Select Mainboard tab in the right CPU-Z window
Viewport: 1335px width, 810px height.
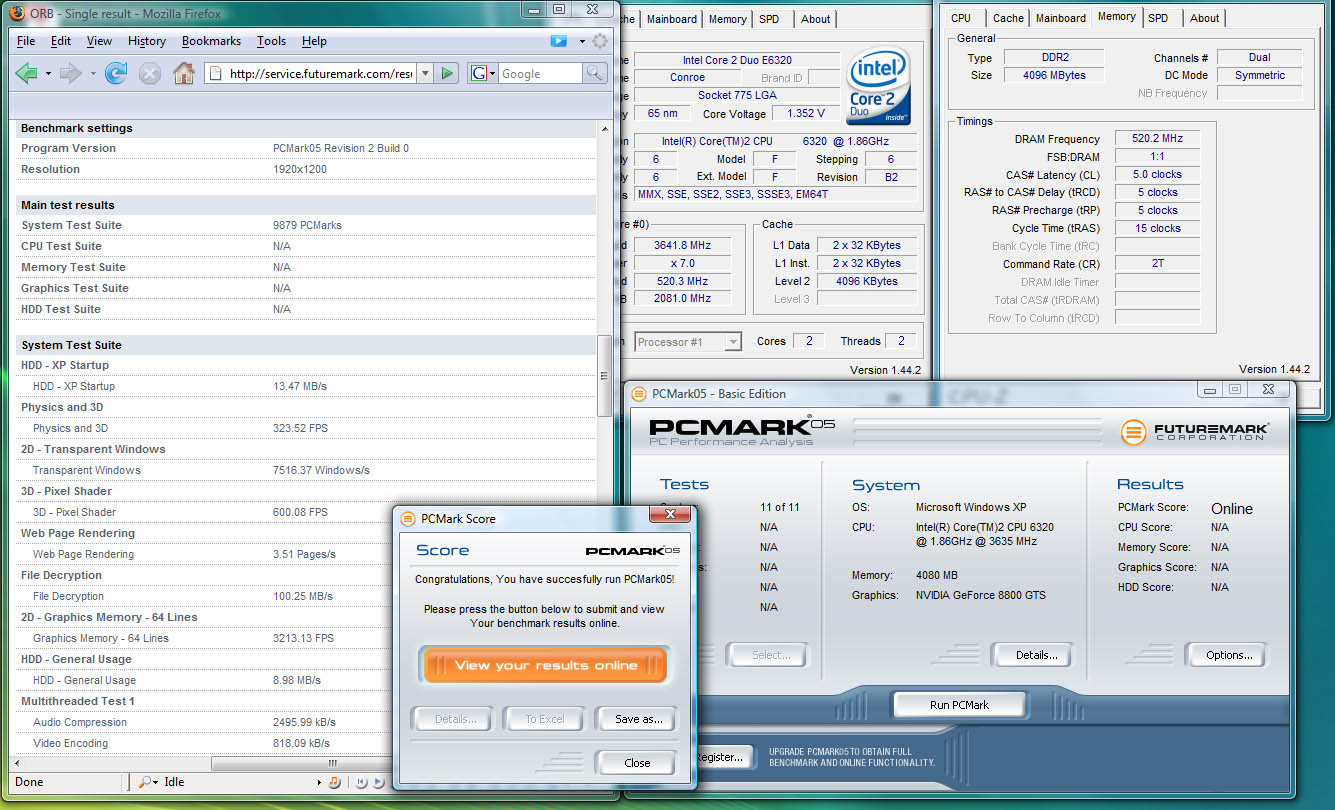click(x=1061, y=18)
